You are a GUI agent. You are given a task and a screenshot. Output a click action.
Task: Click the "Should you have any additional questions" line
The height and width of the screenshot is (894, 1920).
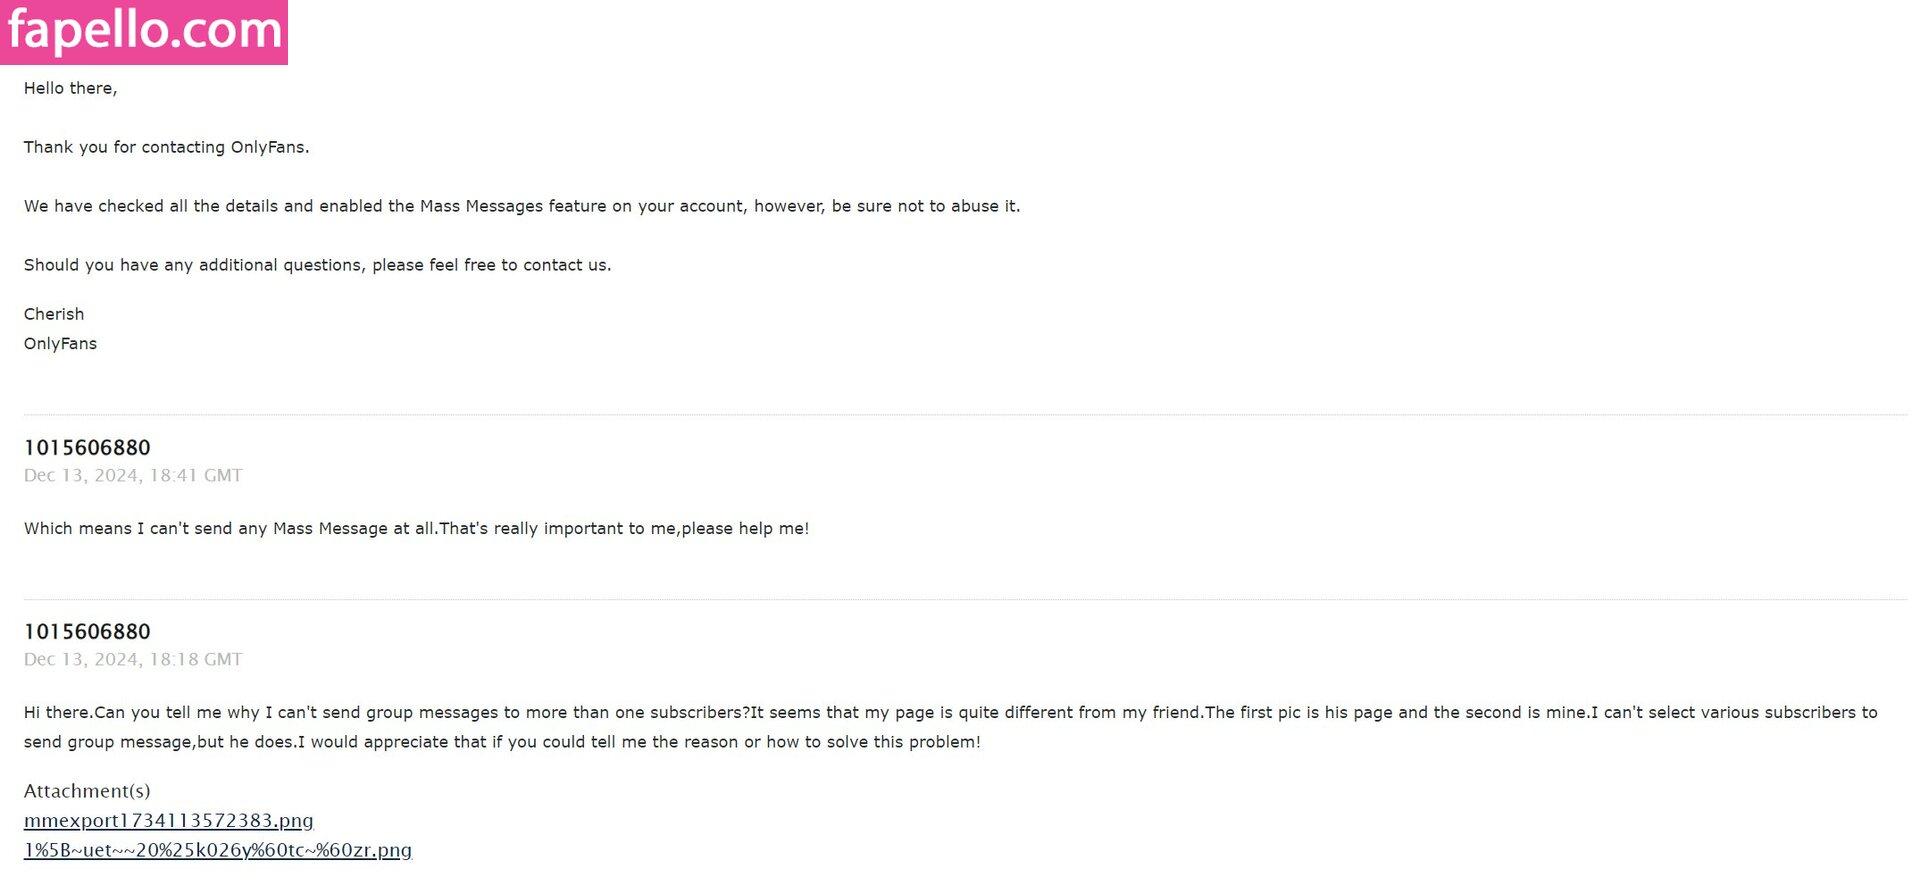317,265
